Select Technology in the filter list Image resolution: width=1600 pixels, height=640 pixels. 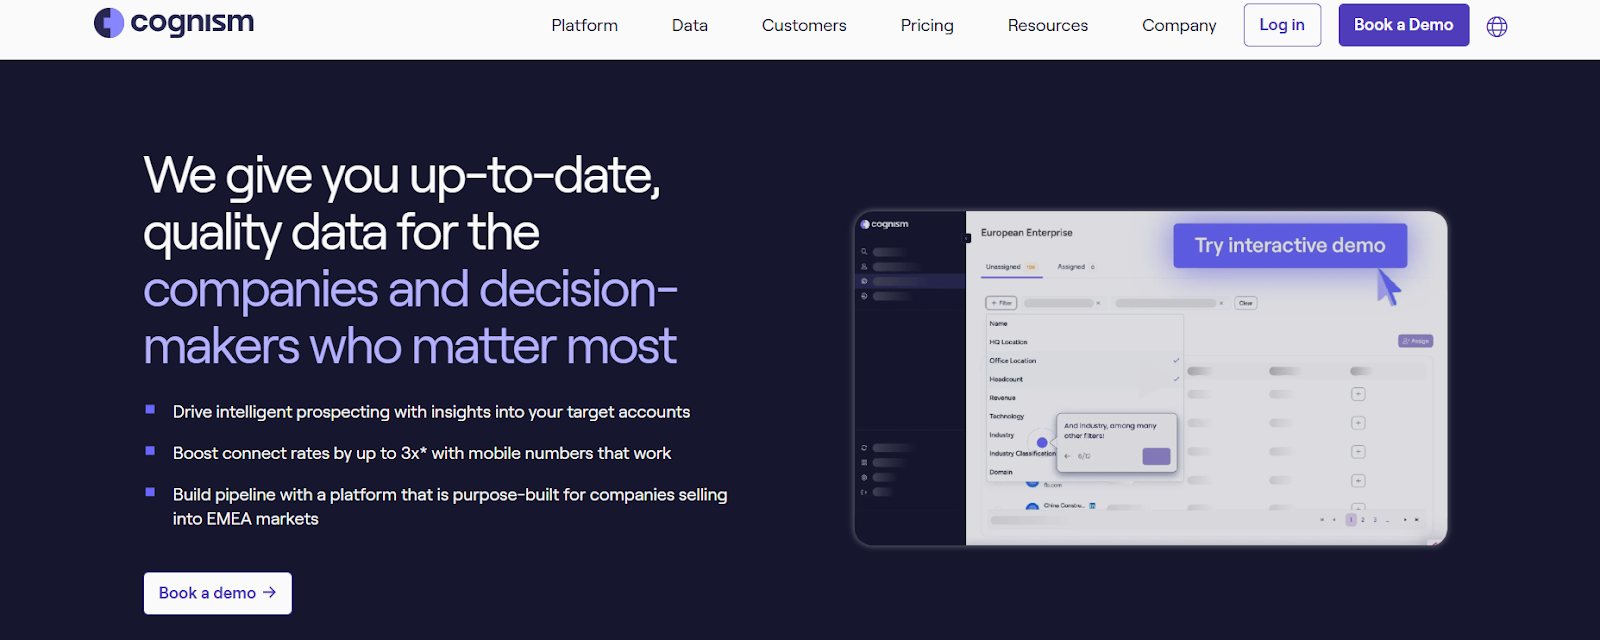pyautogui.click(x=1006, y=416)
